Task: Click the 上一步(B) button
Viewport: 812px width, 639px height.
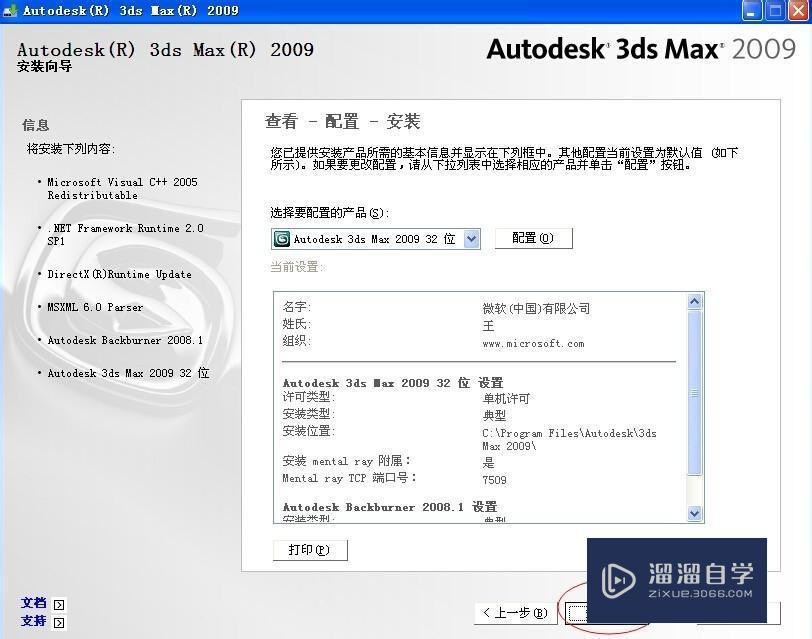Action: coord(513,613)
